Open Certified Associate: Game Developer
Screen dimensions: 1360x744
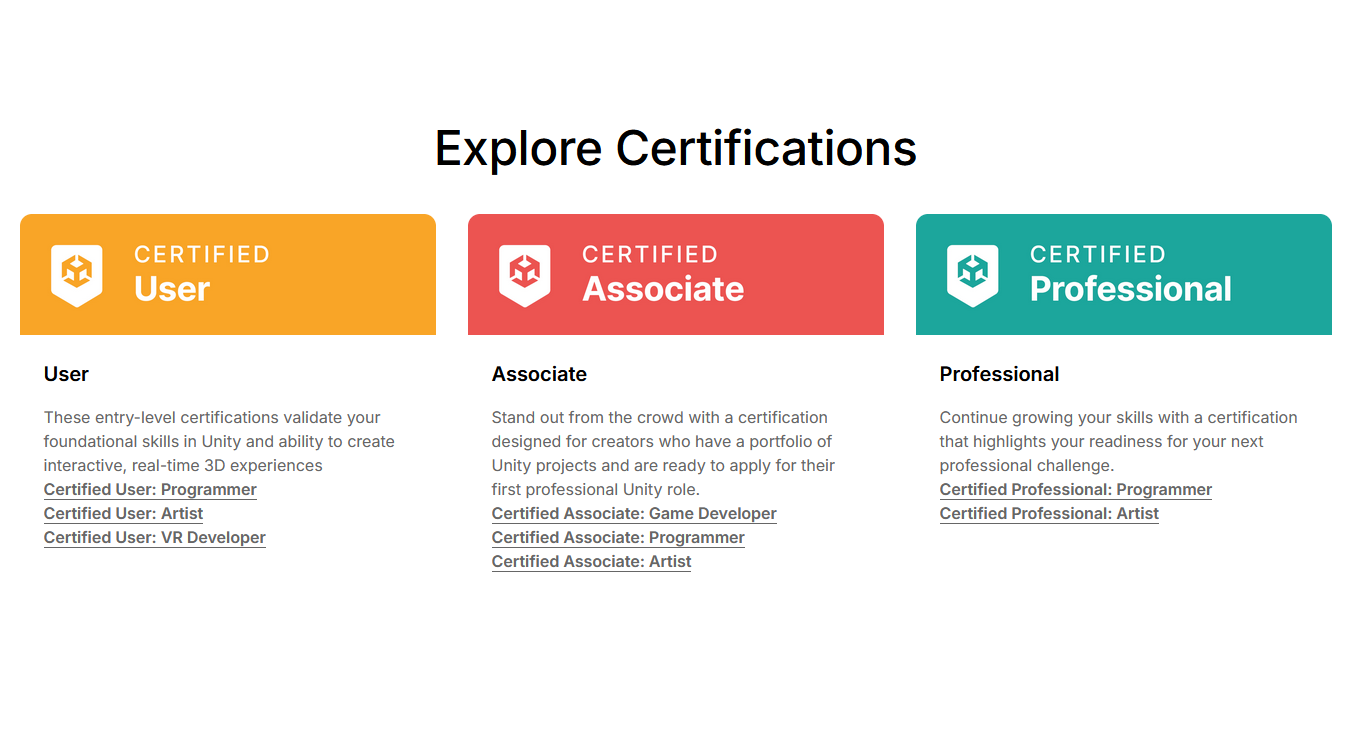click(634, 513)
